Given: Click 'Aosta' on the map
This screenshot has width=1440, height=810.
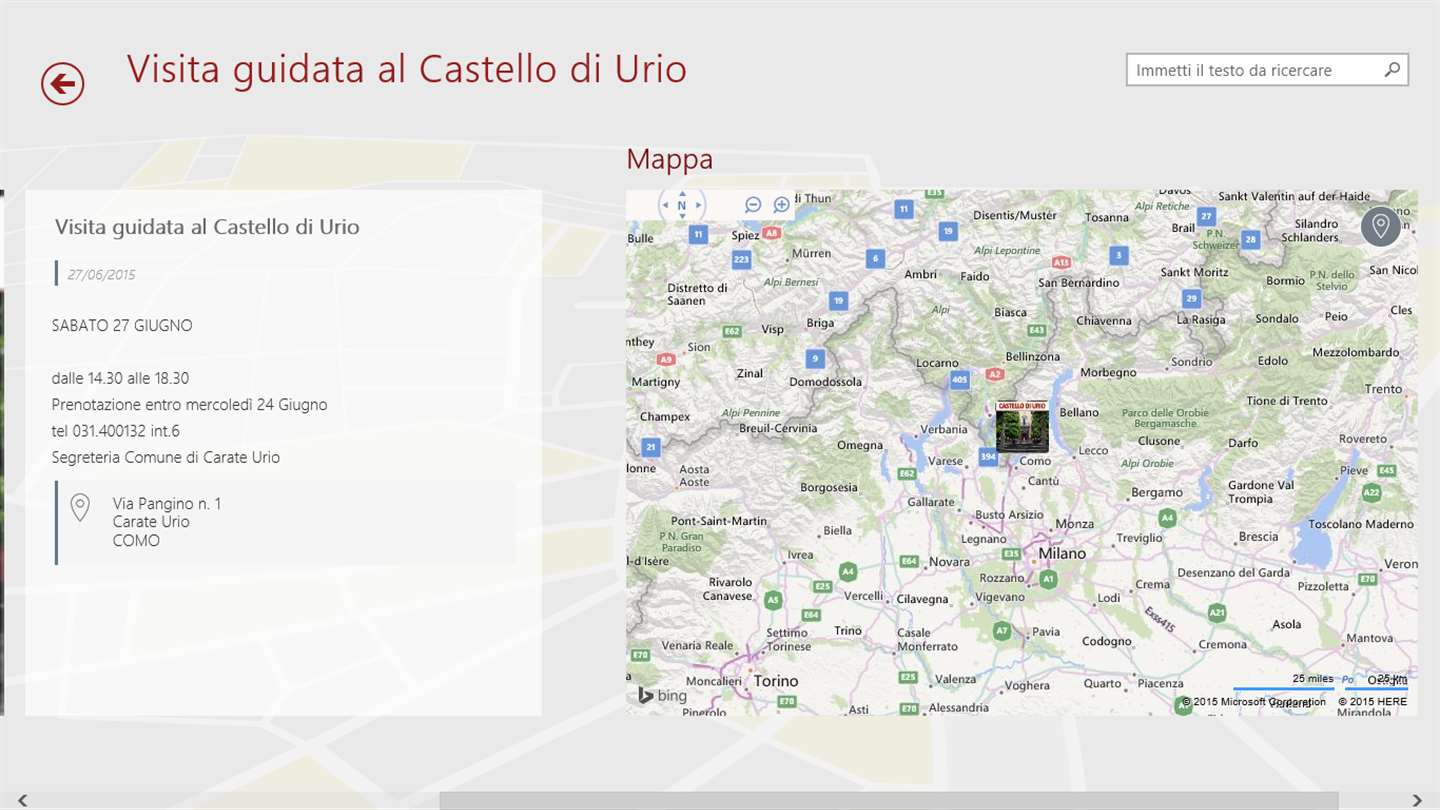Looking at the screenshot, I should tap(694, 469).
